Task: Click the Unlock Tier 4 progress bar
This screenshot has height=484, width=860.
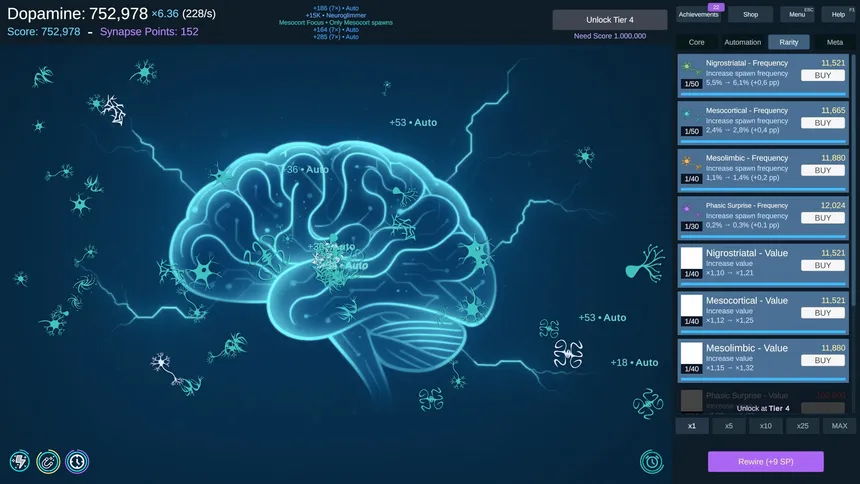Action: coord(610,20)
